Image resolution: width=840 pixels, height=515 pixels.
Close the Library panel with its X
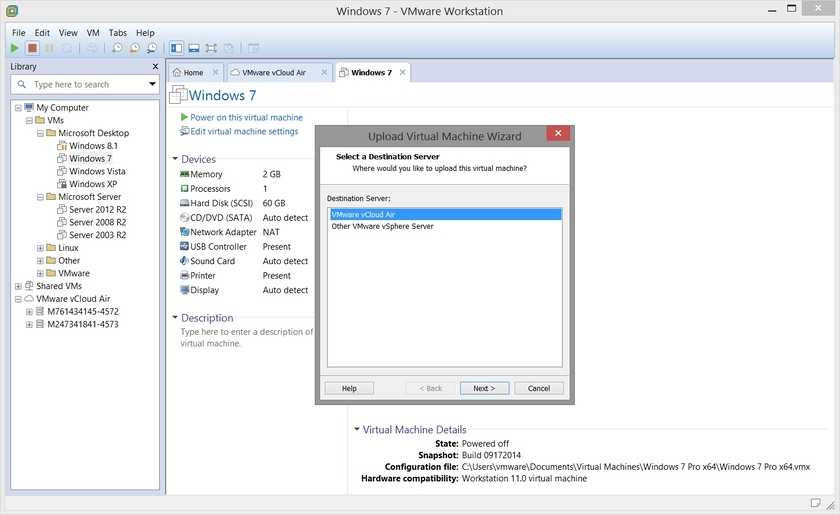[155, 67]
